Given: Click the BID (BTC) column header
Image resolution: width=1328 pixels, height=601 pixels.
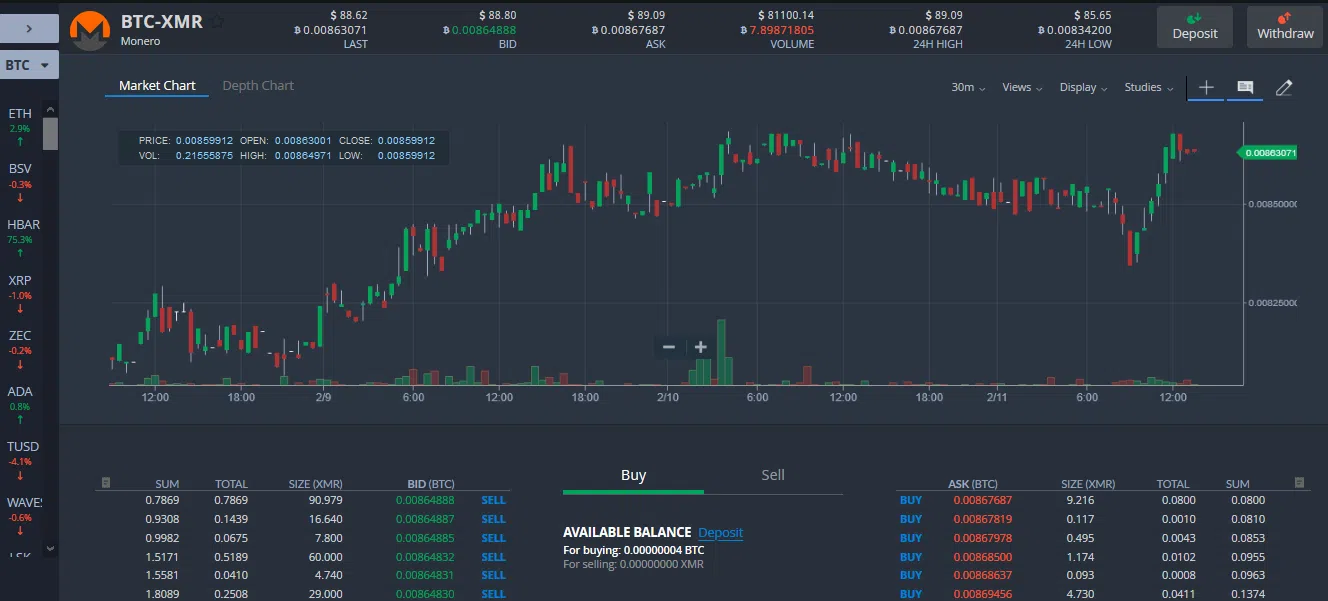Looking at the screenshot, I should coord(431,484).
